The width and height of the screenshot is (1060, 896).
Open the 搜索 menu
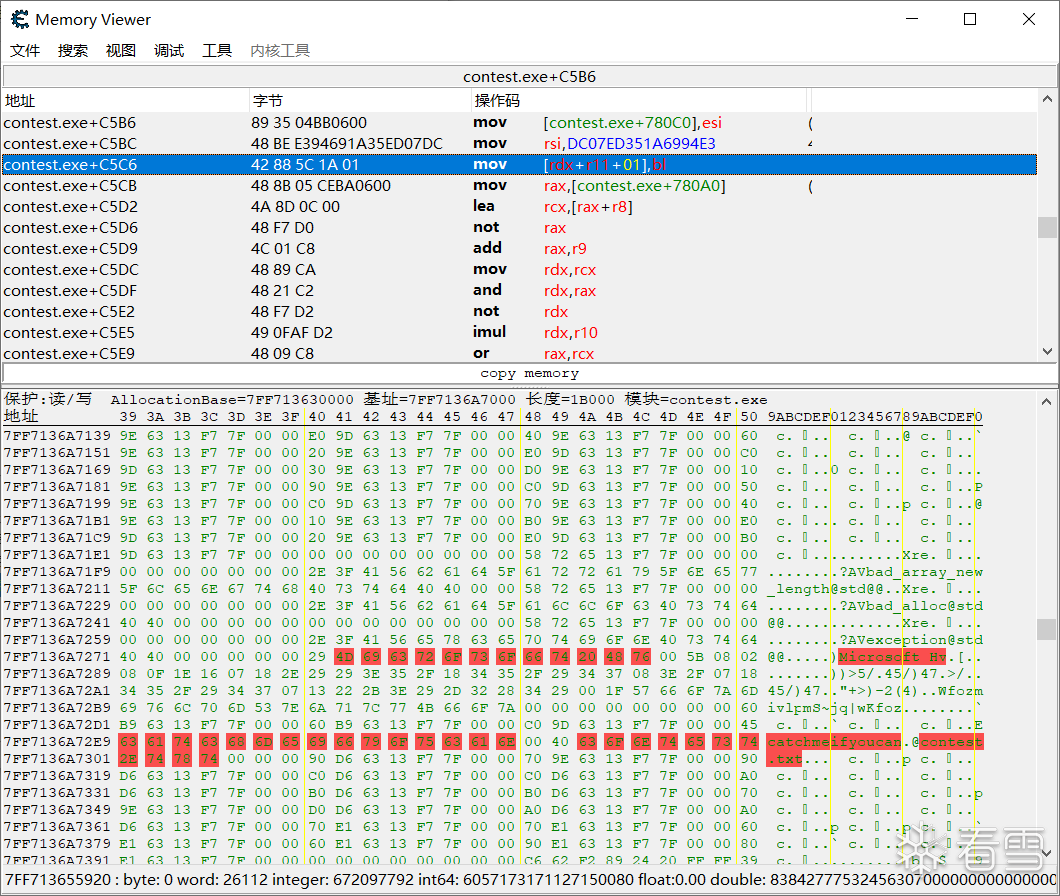pyautogui.click(x=72, y=51)
